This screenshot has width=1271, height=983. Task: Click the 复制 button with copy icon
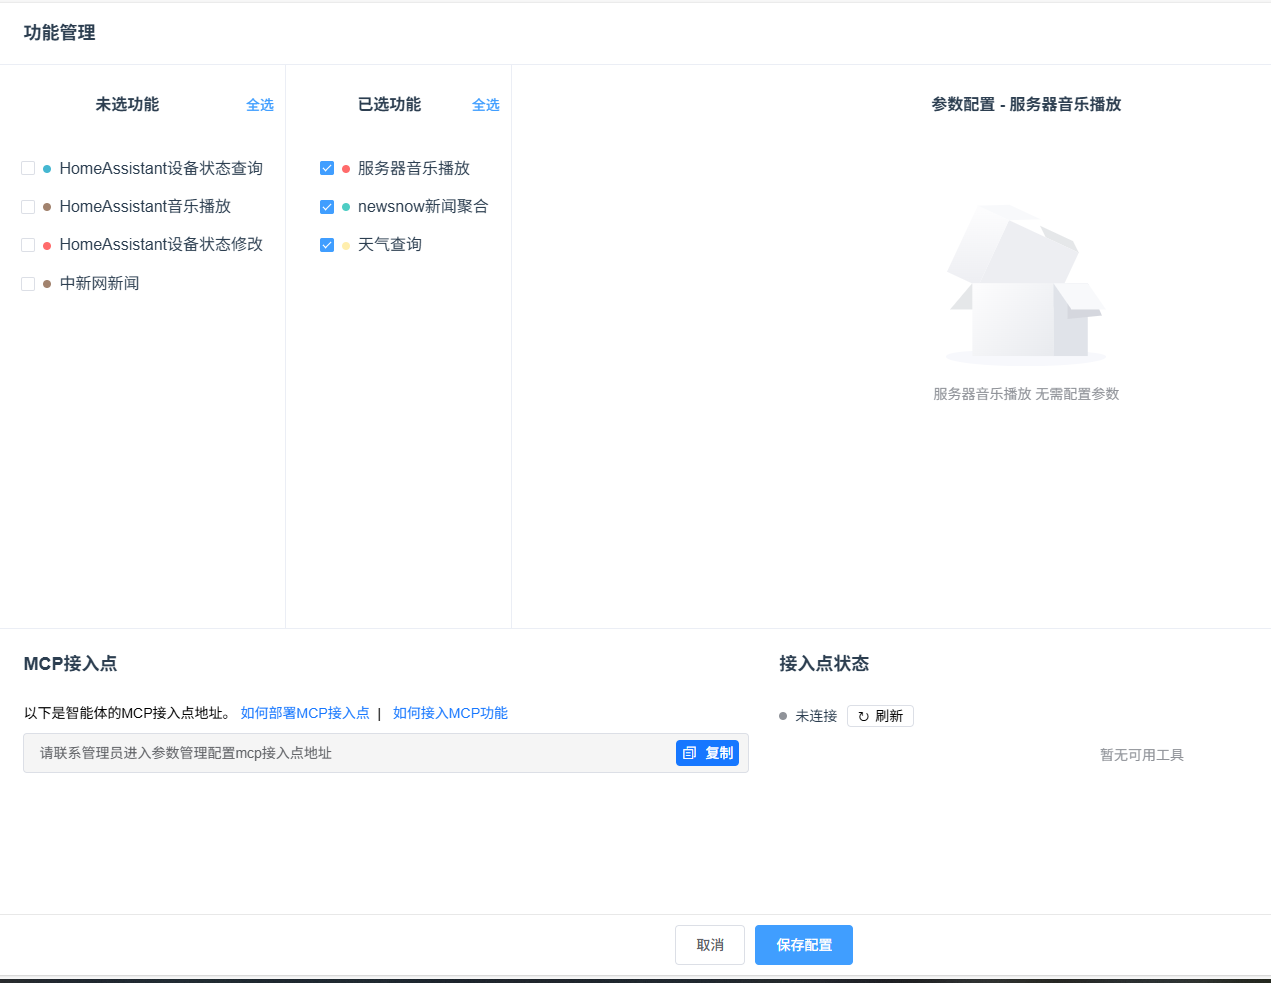(x=707, y=753)
